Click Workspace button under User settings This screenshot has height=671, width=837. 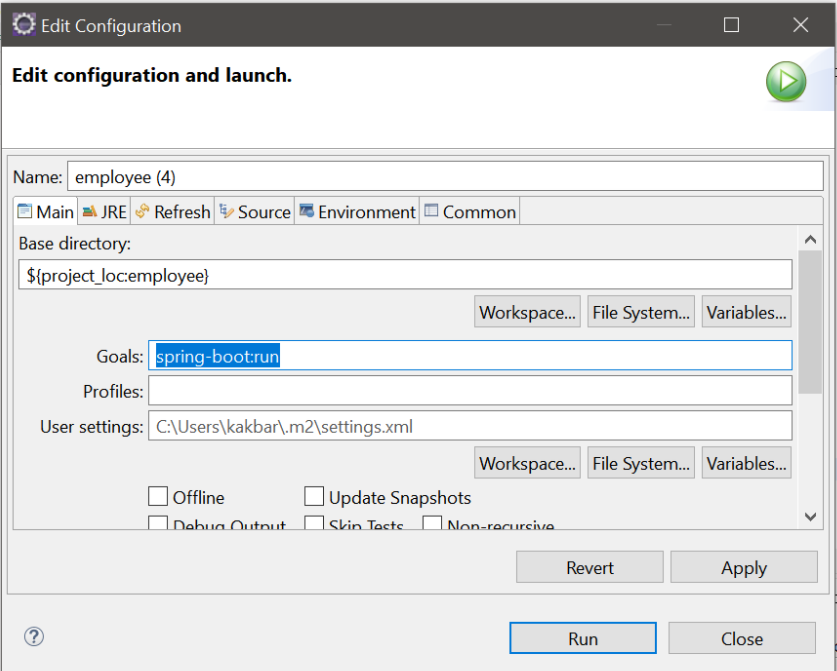[527, 463]
